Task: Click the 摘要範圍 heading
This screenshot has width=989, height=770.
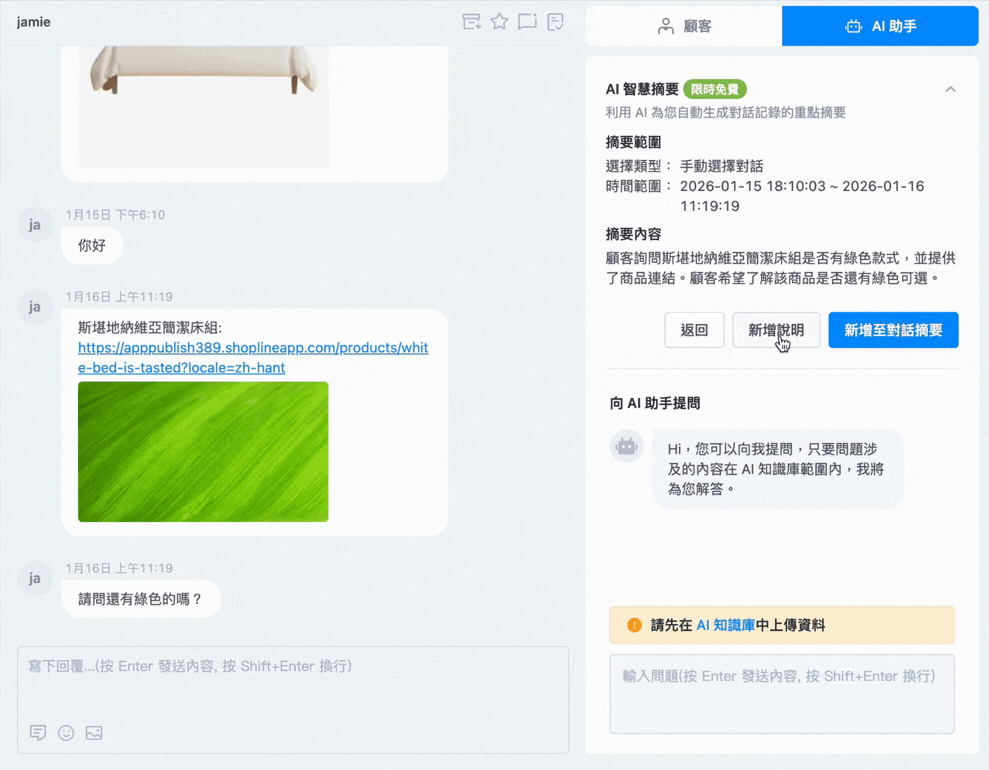Action: pyautogui.click(x=633, y=142)
